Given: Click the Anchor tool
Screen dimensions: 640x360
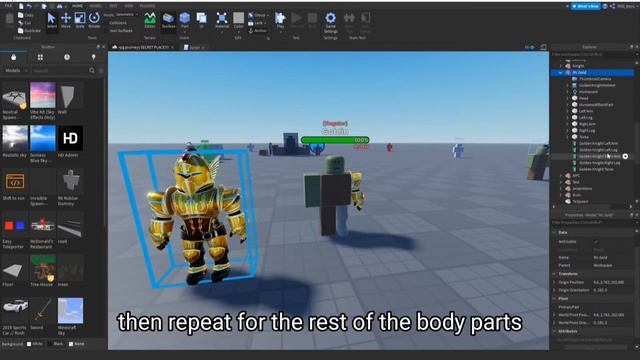Looking at the screenshot, I should click(x=258, y=31).
